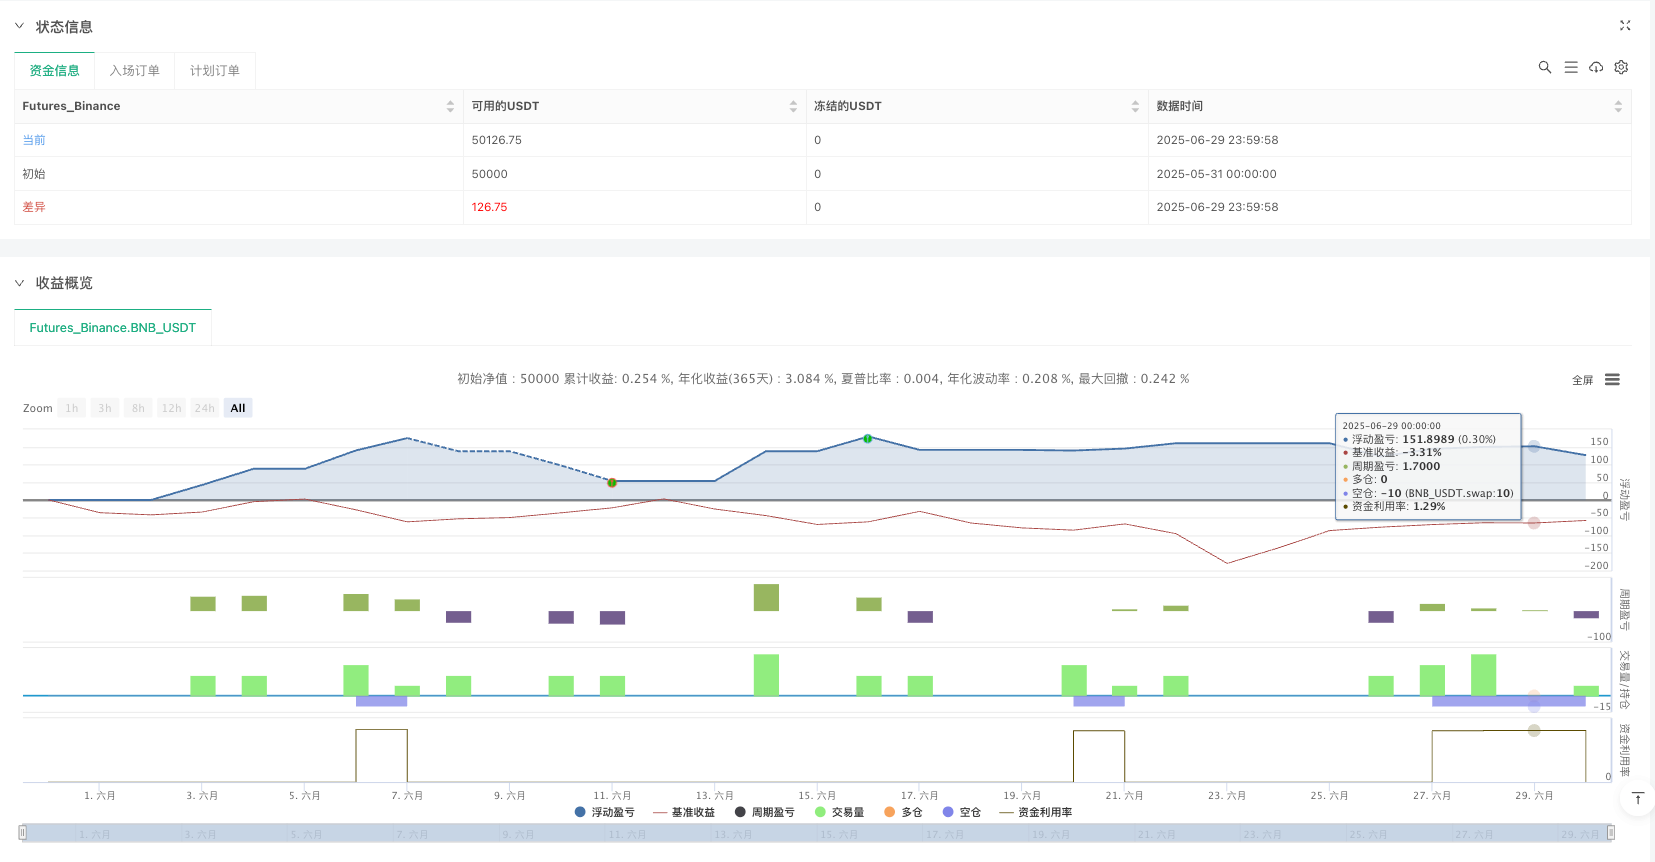Open the chart hamburger menu icon

1612,380
